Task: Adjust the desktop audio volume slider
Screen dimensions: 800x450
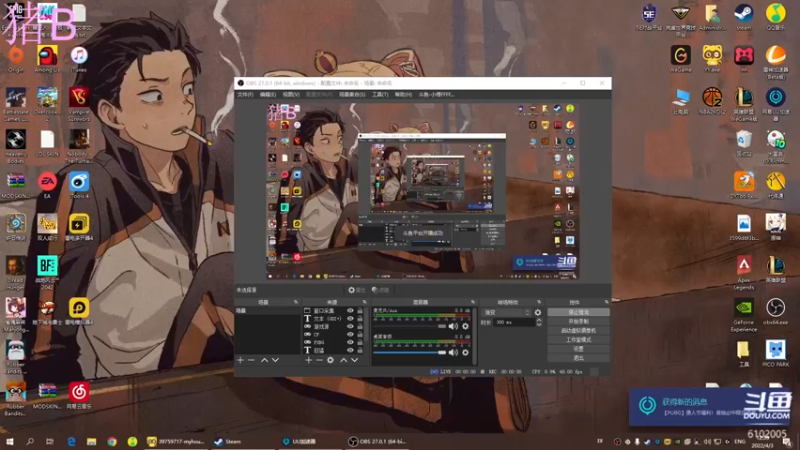Action: pos(410,353)
